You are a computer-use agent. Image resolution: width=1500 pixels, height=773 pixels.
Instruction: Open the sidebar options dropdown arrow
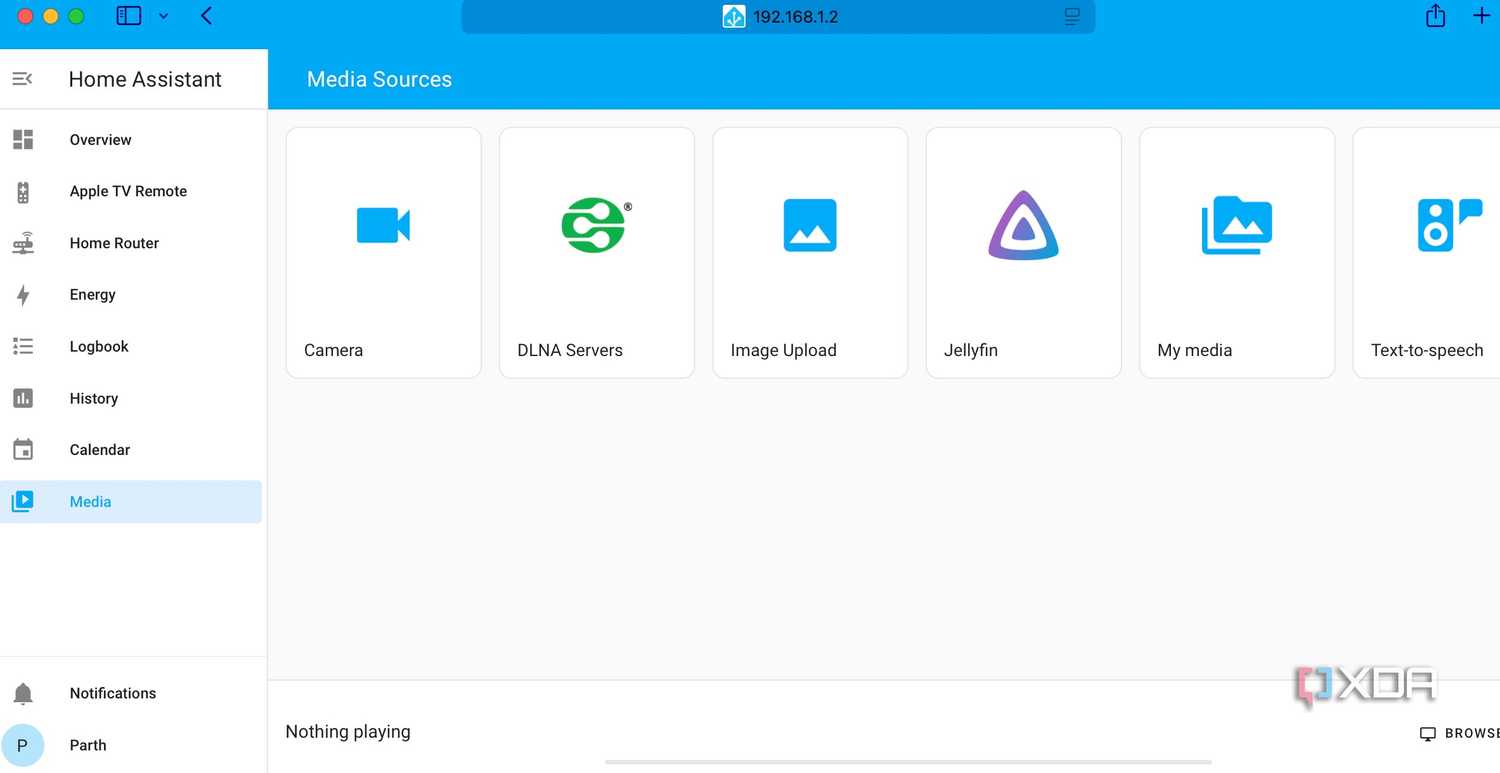164,16
